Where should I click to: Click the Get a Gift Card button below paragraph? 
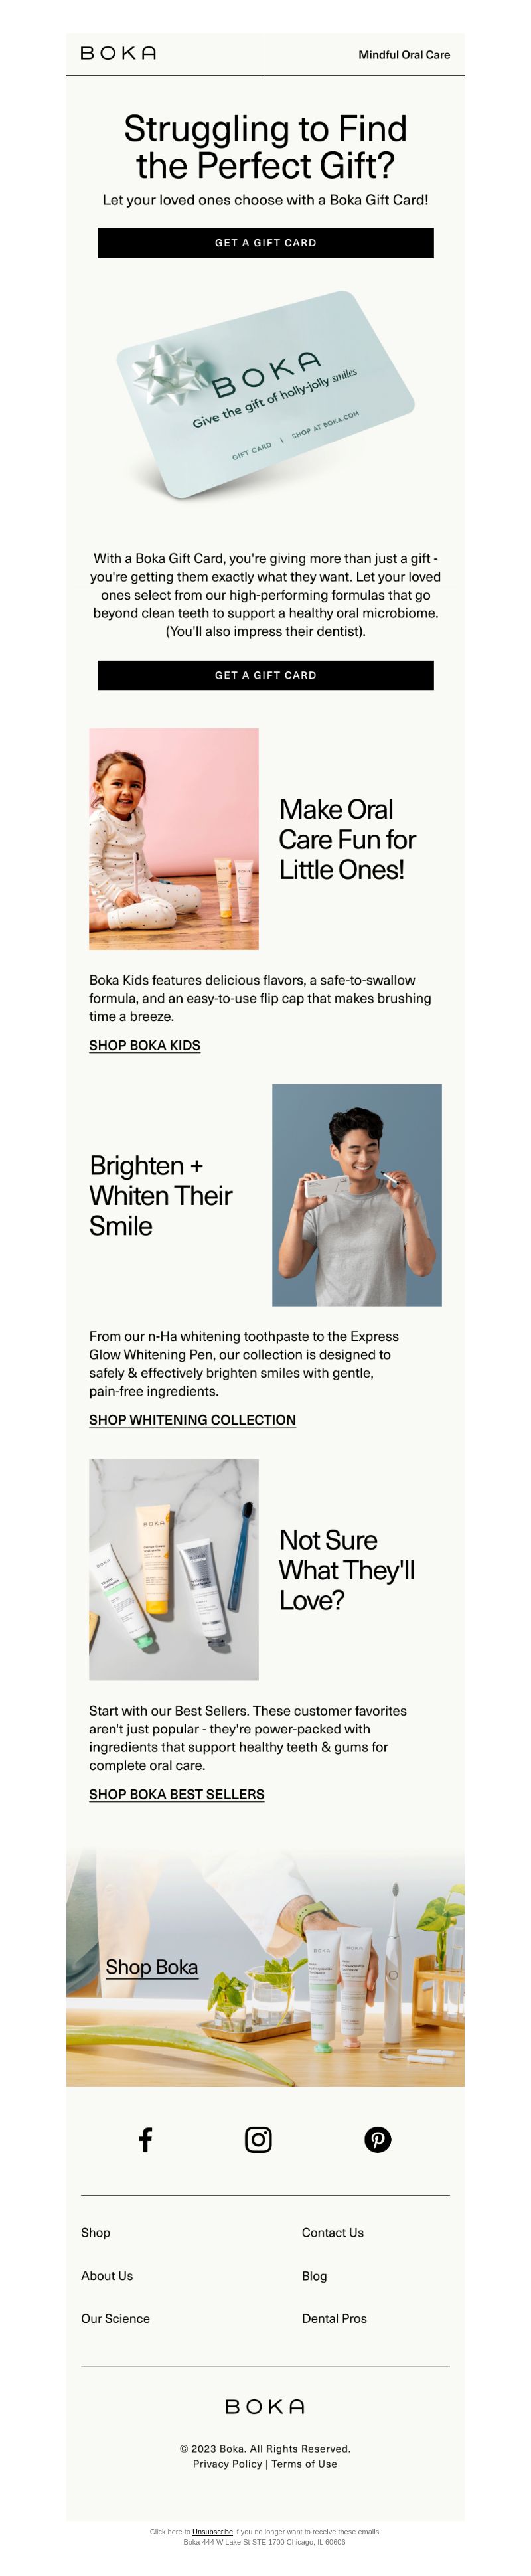[x=265, y=675]
